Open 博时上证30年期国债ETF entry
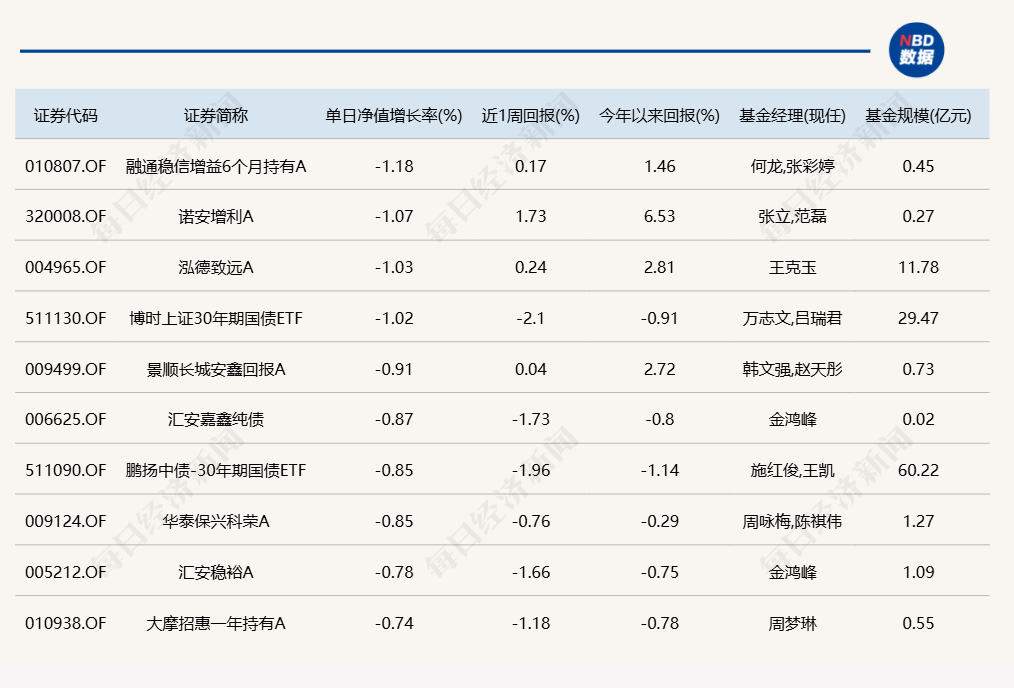This screenshot has height=688, width=1014. point(216,318)
